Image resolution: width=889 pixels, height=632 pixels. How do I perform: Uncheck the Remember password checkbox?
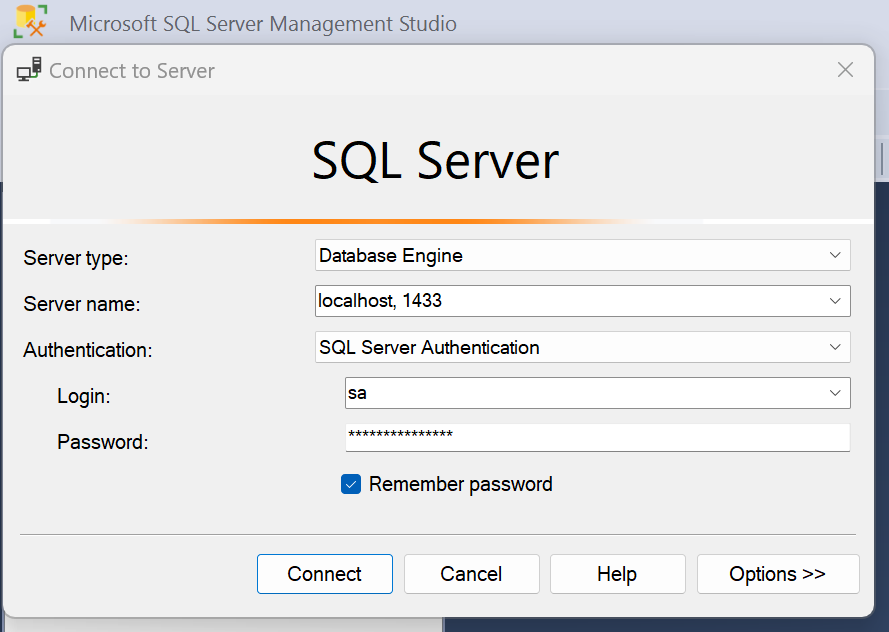(x=351, y=484)
